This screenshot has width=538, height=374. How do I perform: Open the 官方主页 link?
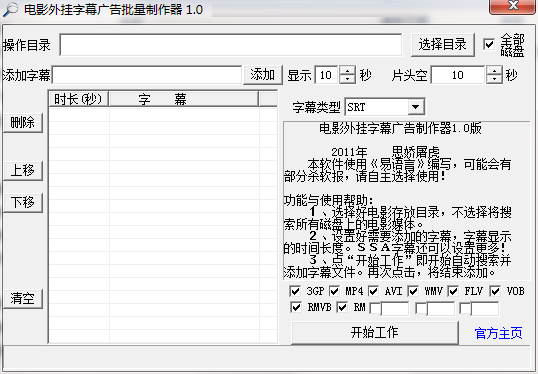point(499,333)
